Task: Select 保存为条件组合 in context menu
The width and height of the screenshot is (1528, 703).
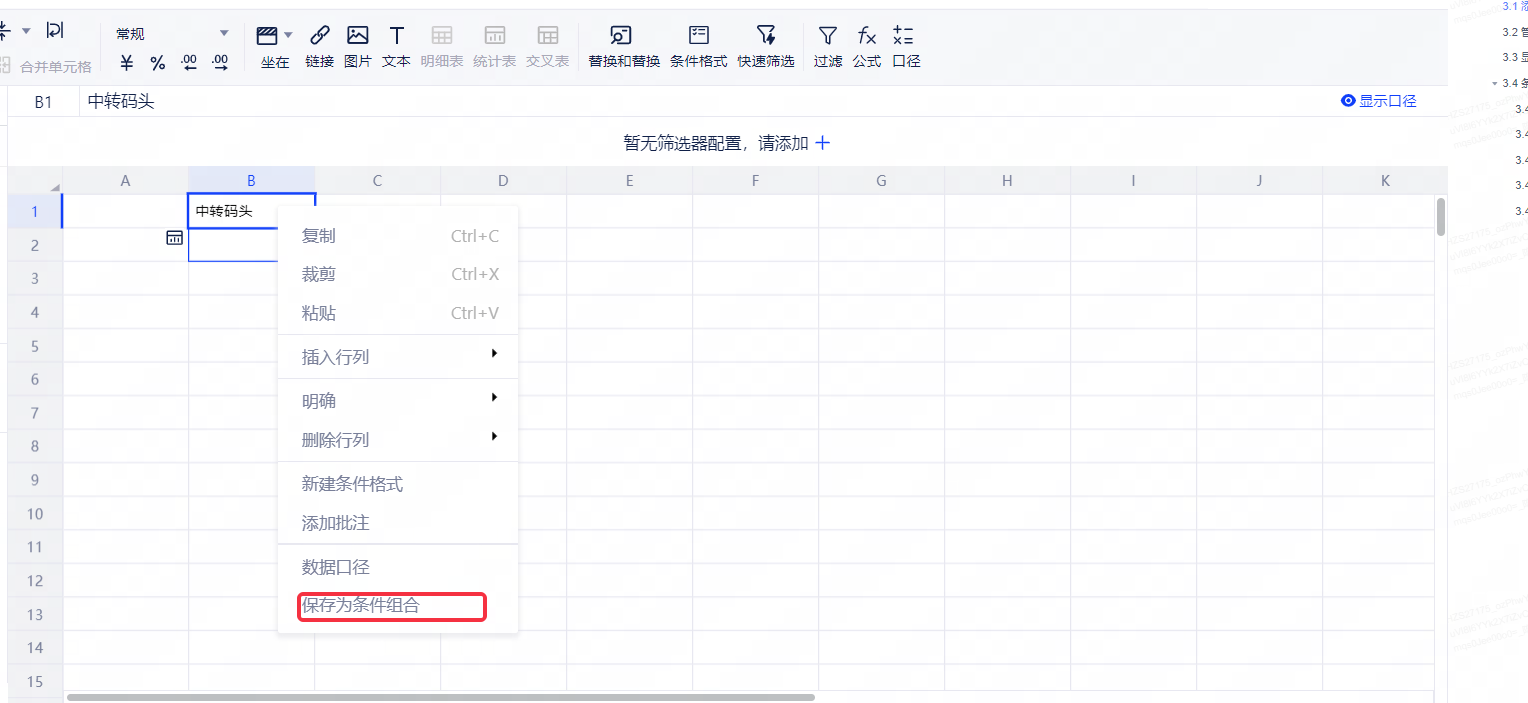Action: pyautogui.click(x=391, y=606)
